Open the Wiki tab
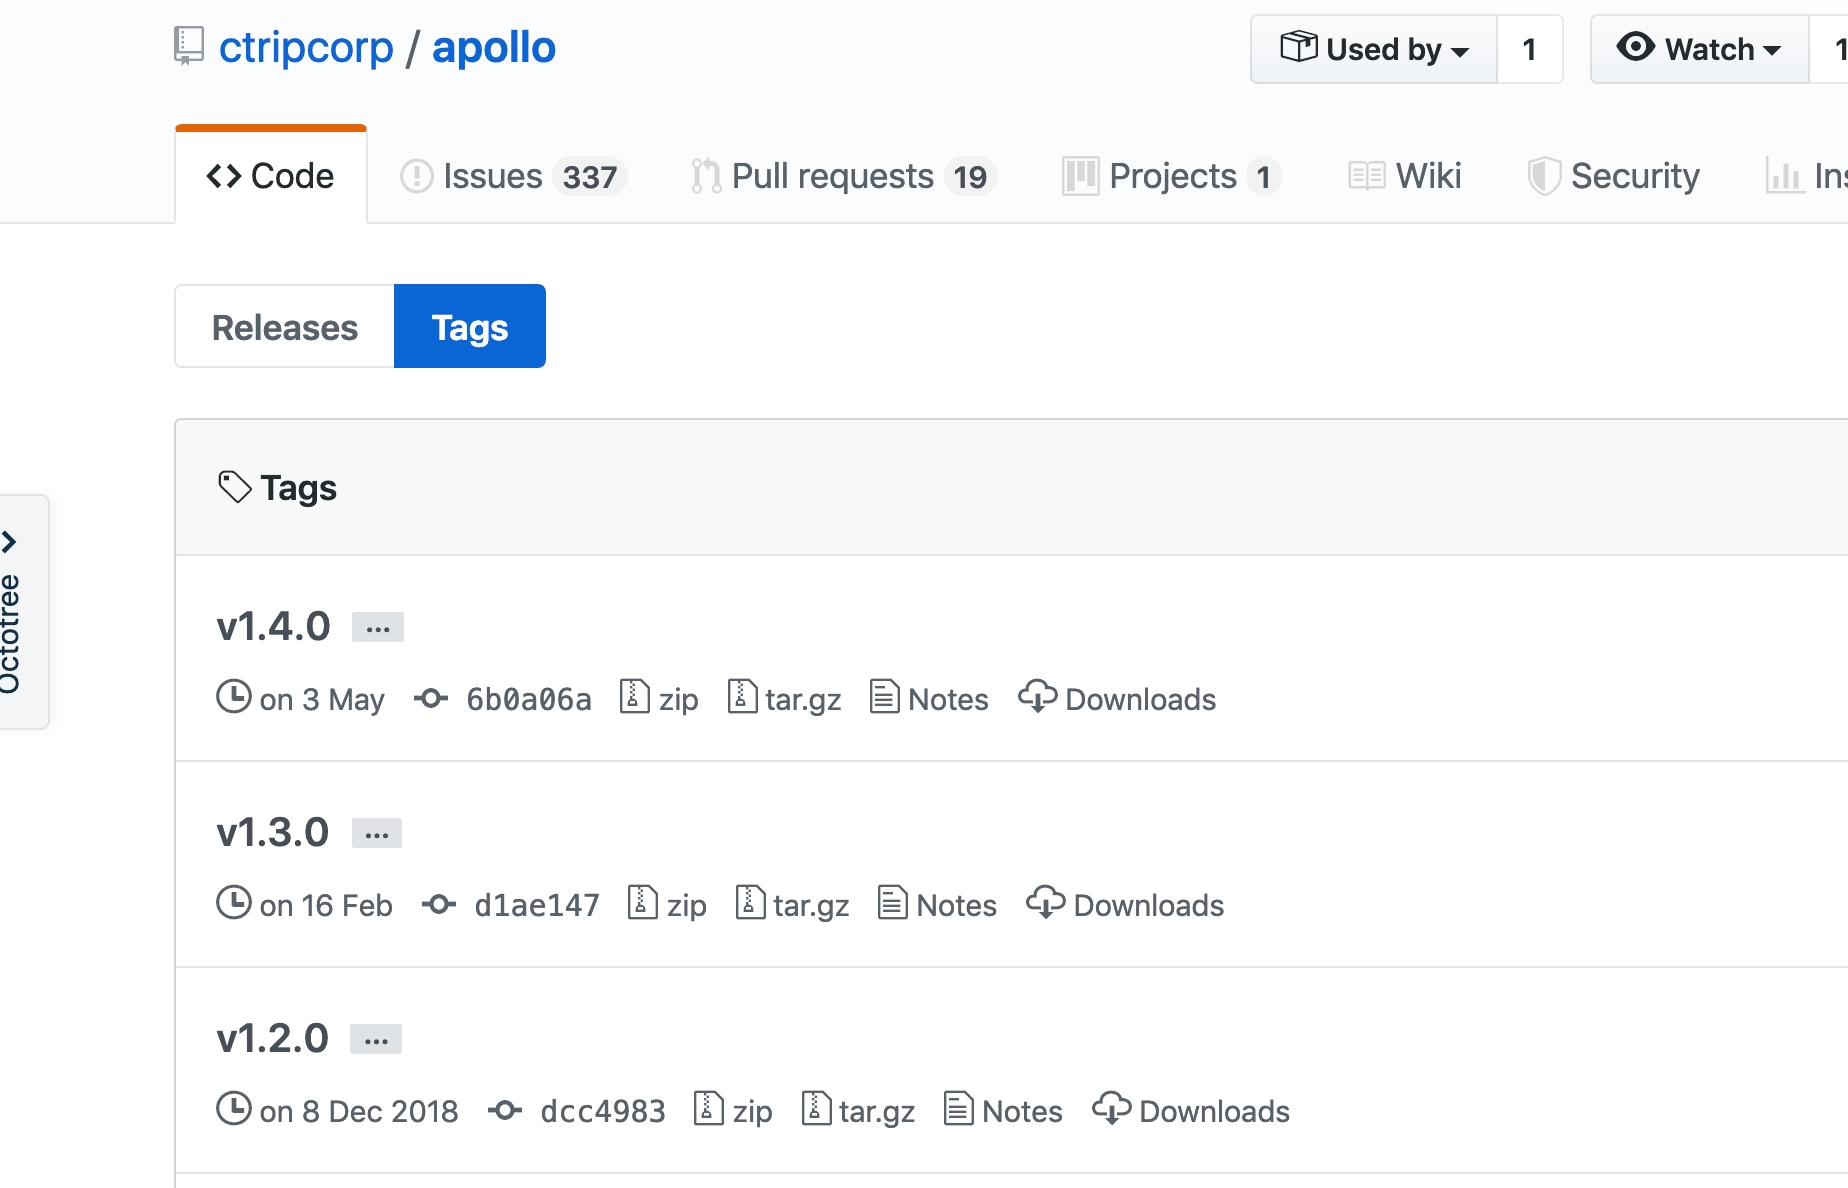Image resolution: width=1848 pixels, height=1188 pixels. (1405, 176)
